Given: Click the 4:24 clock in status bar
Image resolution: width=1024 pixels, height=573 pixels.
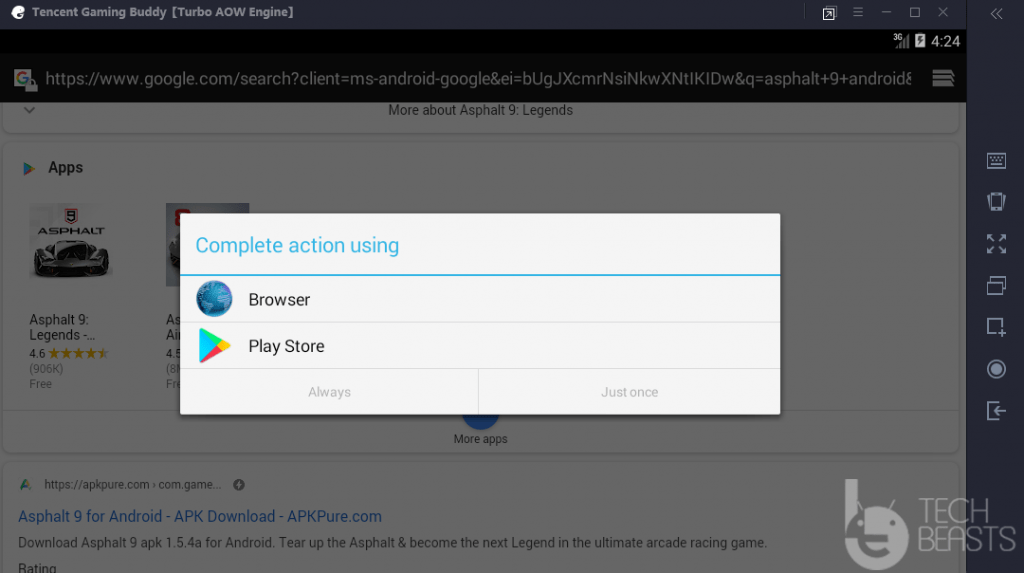Looking at the screenshot, I should pyautogui.click(x=945, y=41).
